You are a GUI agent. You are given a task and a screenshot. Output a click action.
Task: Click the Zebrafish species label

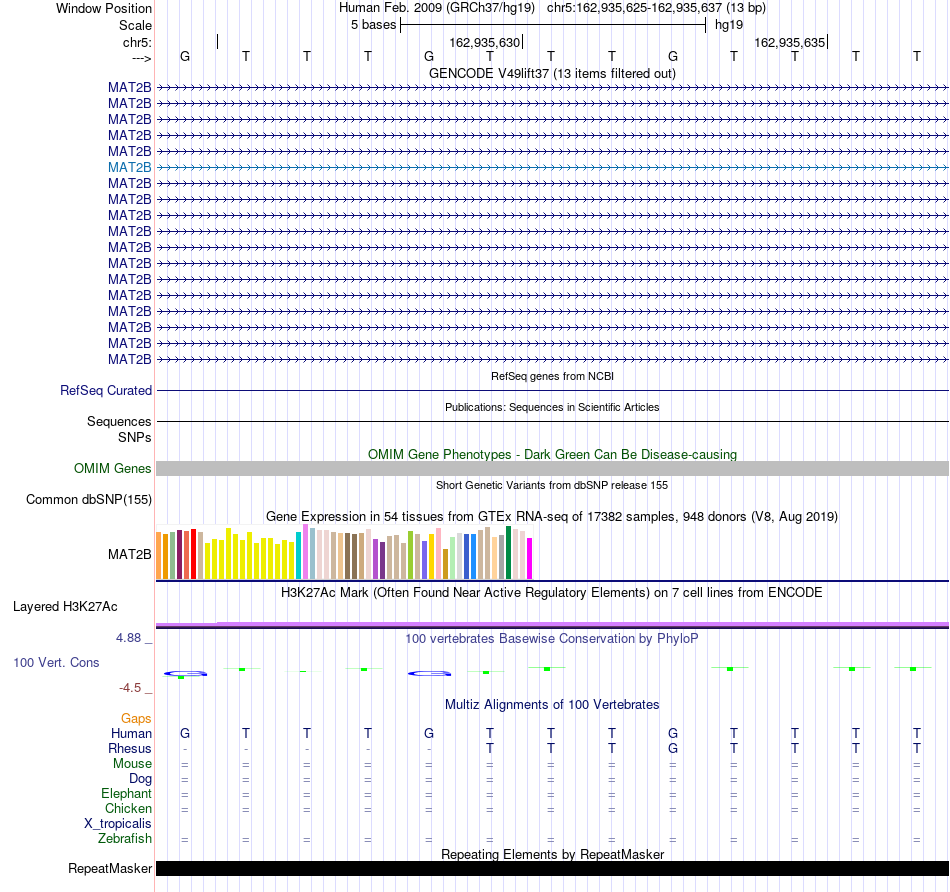tap(125, 838)
